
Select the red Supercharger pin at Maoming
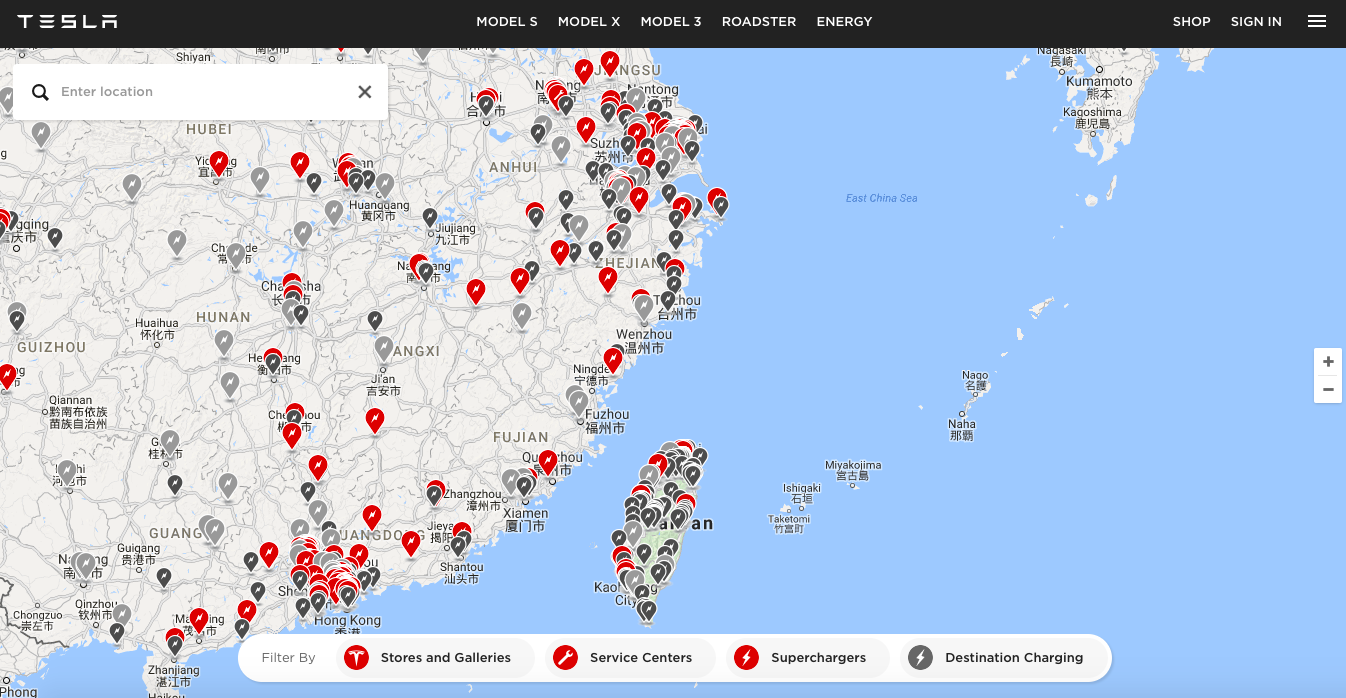[199, 620]
